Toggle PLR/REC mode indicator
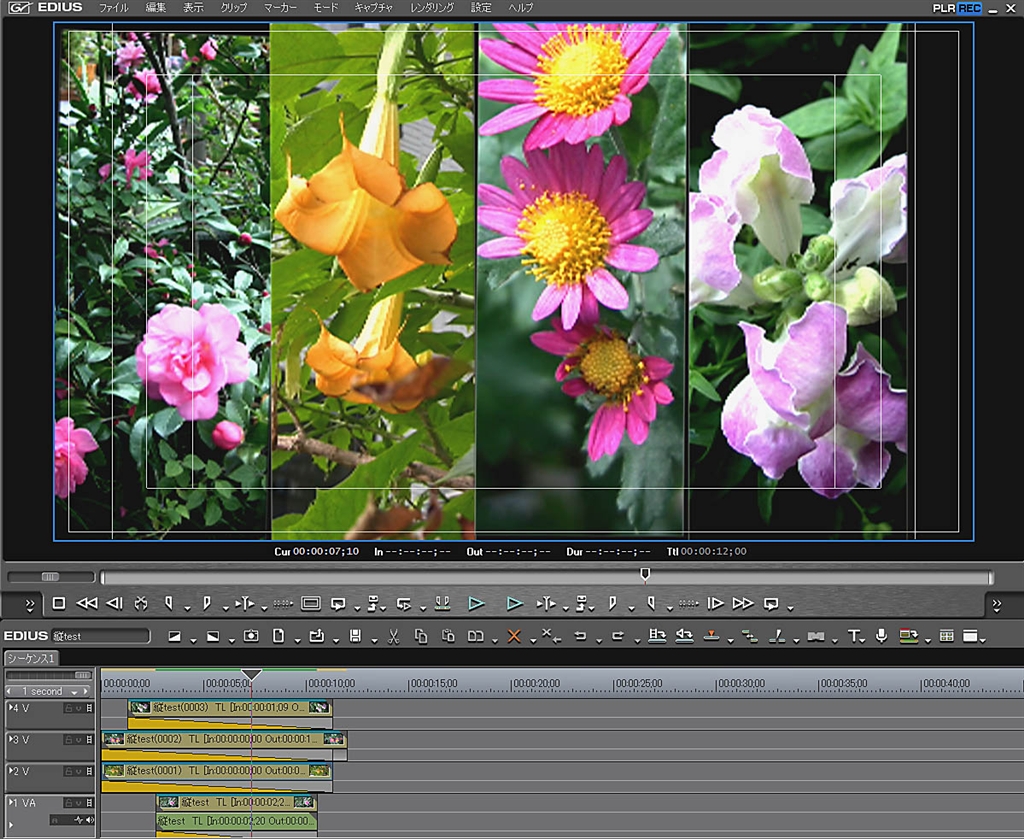This screenshot has width=1024, height=839. tap(957, 8)
